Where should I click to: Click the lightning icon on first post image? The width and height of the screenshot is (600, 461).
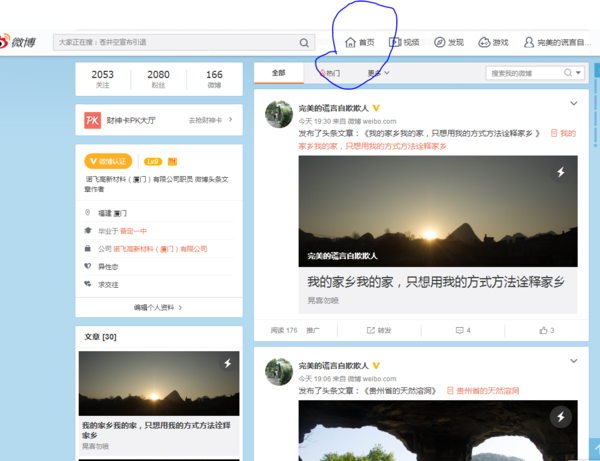(561, 172)
